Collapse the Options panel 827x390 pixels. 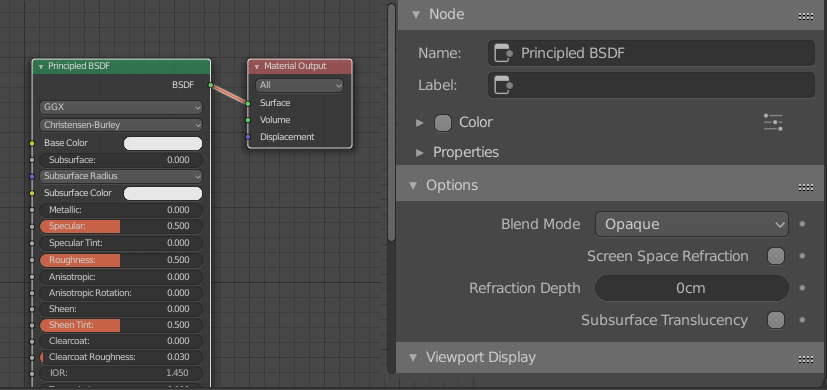414,185
